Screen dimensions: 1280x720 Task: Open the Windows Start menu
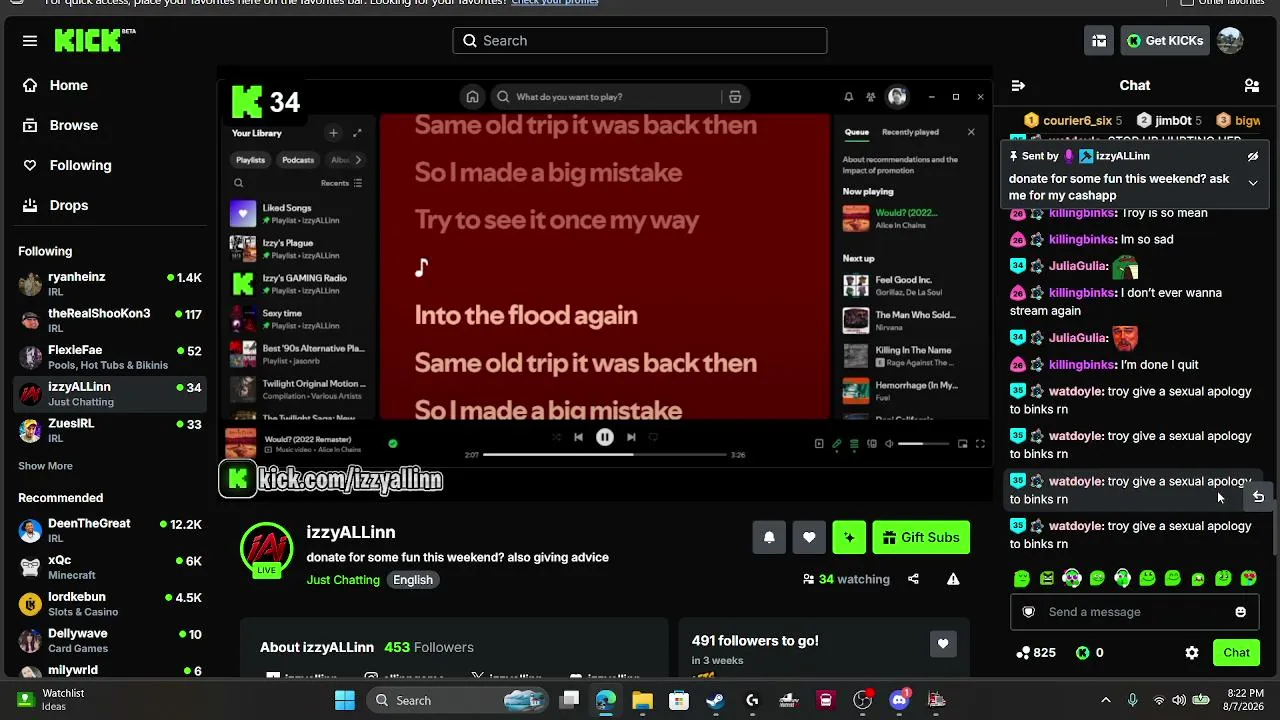click(345, 700)
